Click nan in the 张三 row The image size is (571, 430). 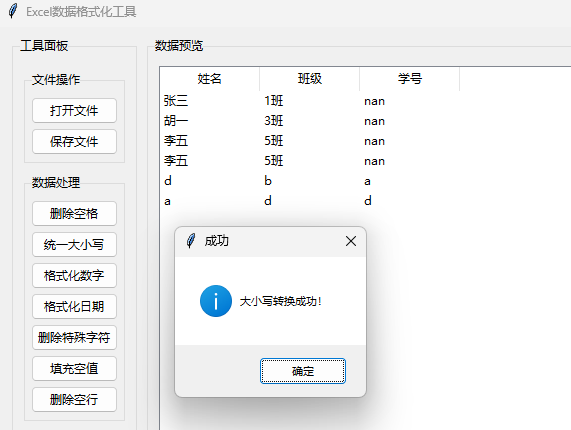(374, 101)
